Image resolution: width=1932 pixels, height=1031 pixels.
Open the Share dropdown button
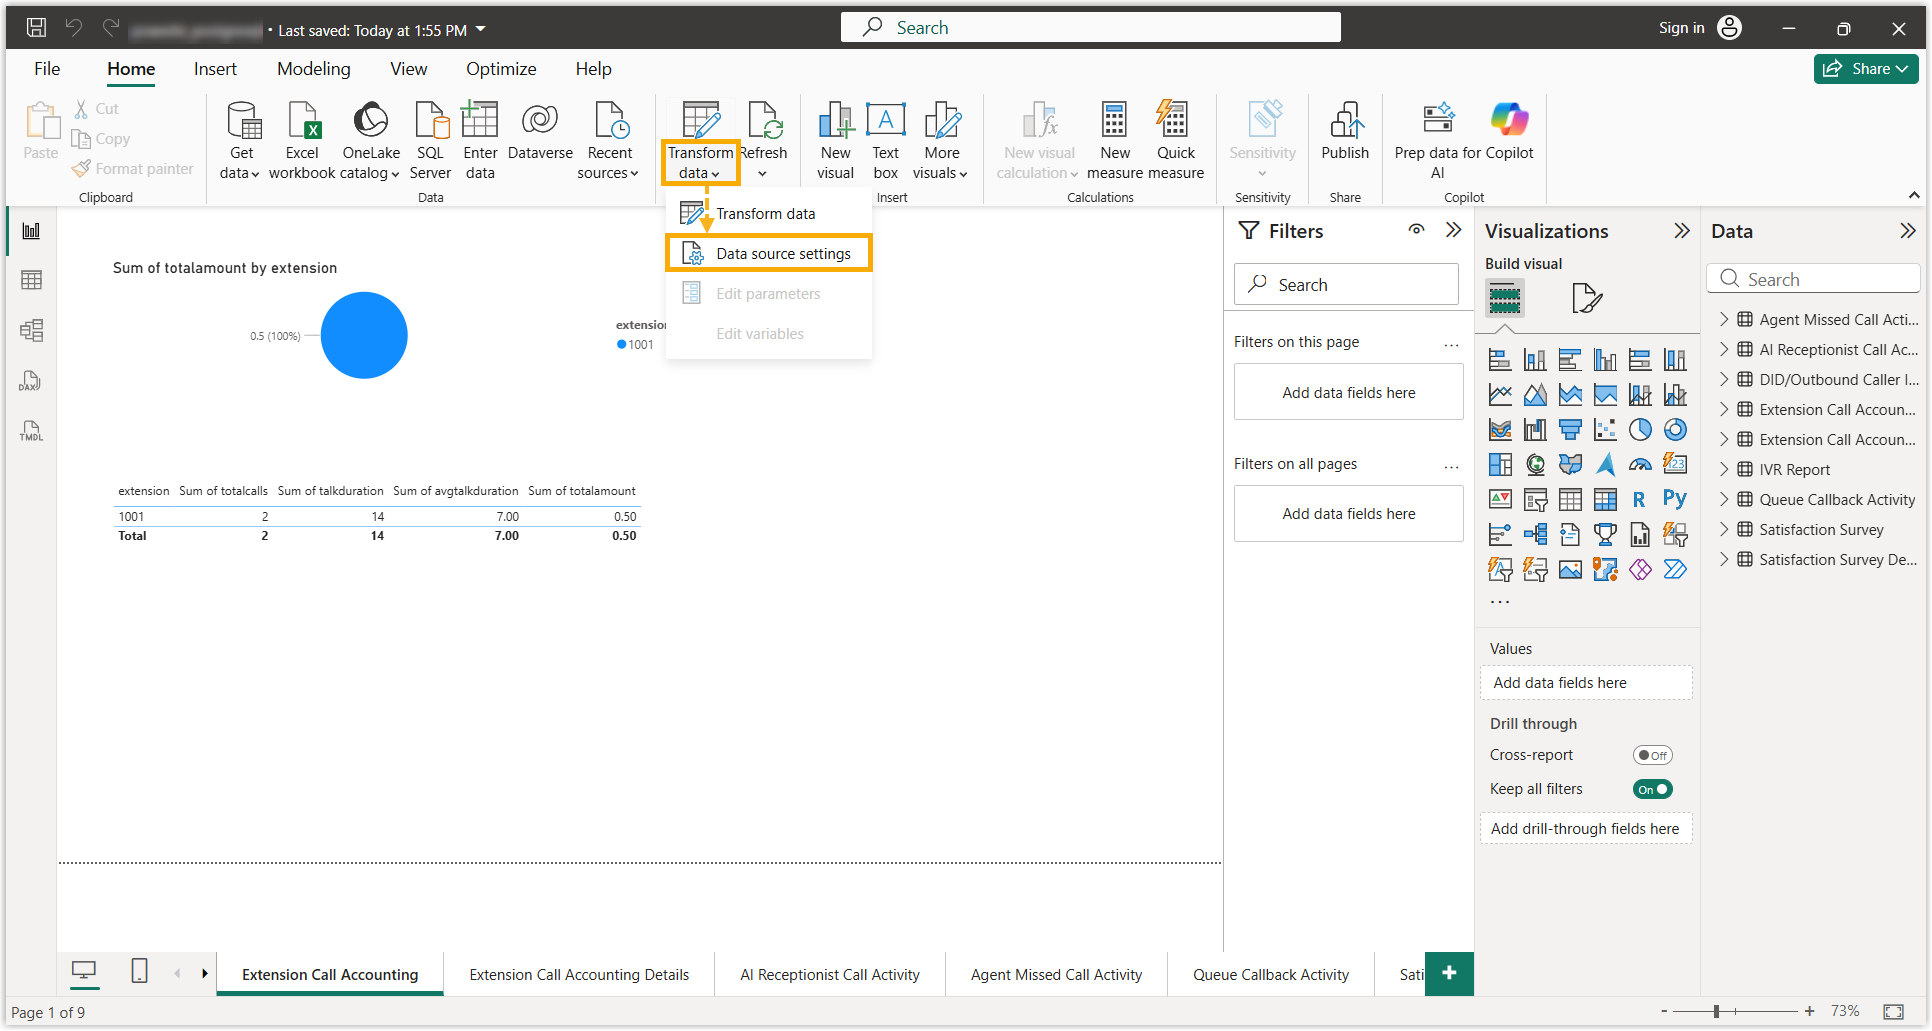coord(1866,69)
